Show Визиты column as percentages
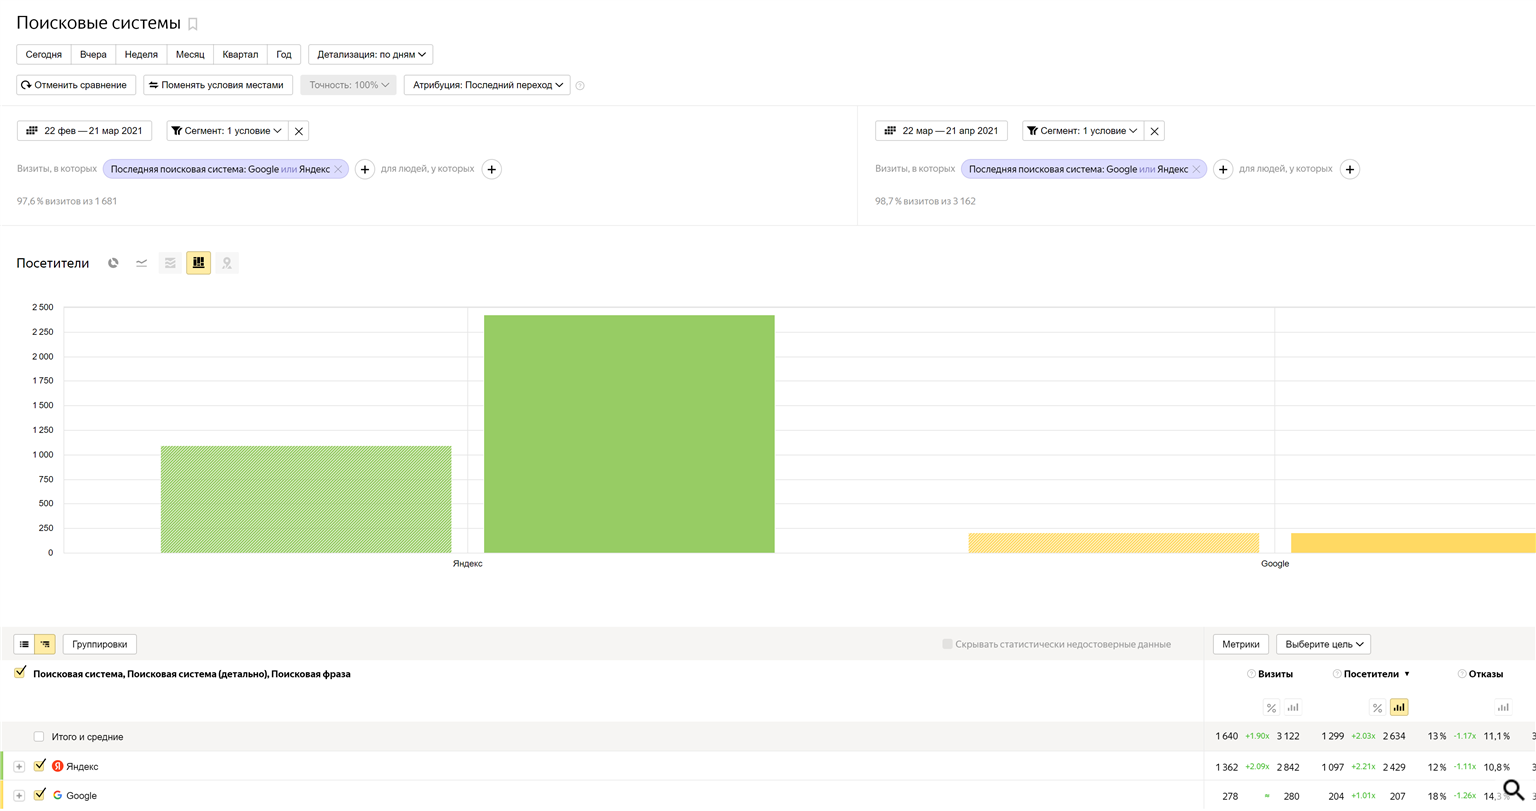1536x811 pixels. [x=1271, y=708]
